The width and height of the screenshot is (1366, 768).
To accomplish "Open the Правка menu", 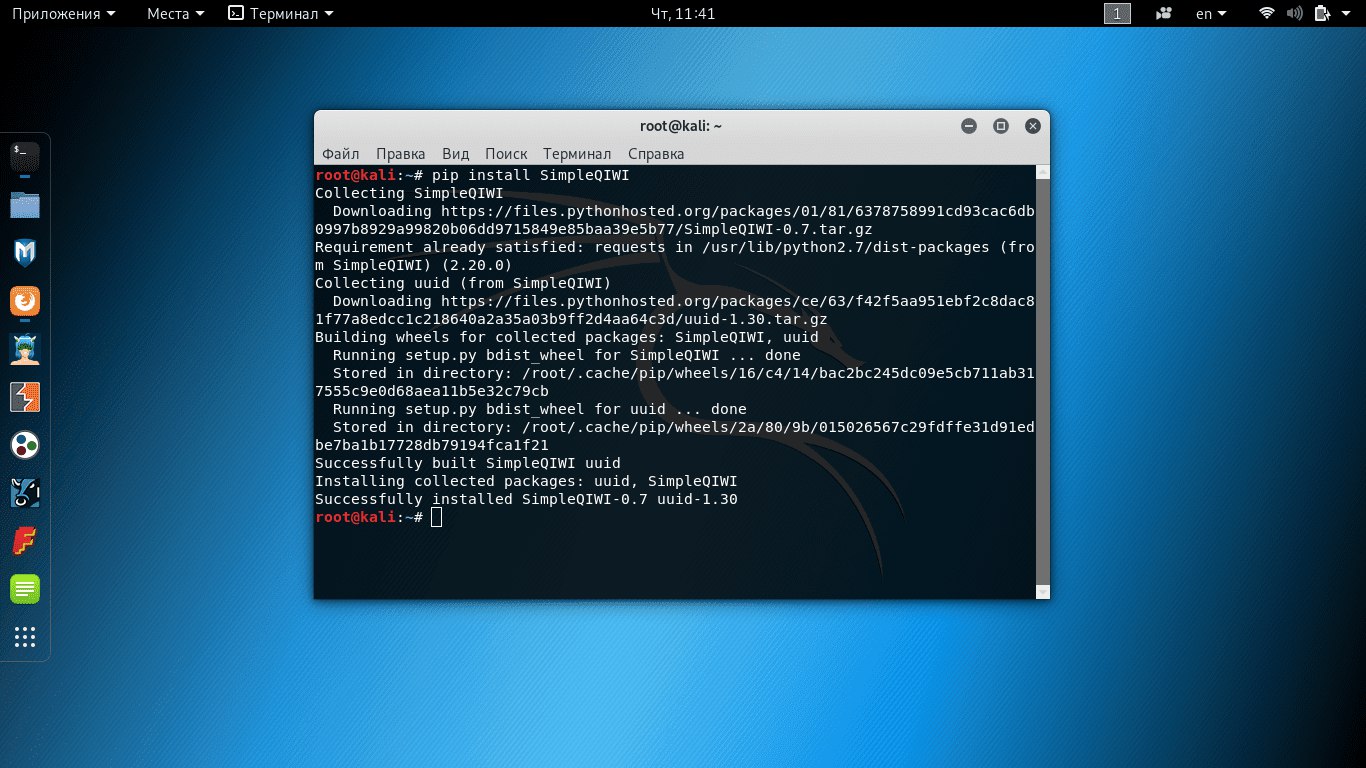I will point(401,154).
